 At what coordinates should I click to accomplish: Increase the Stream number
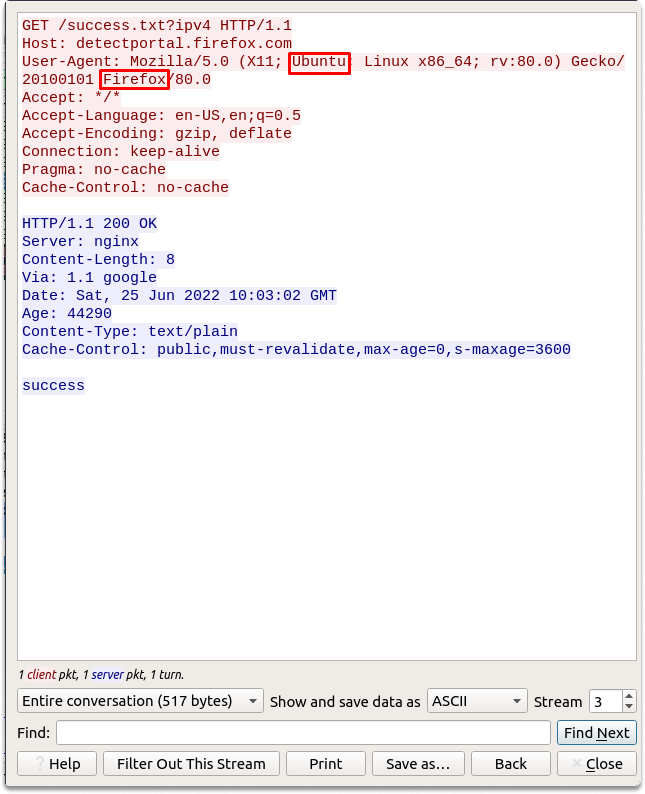click(629, 696)
